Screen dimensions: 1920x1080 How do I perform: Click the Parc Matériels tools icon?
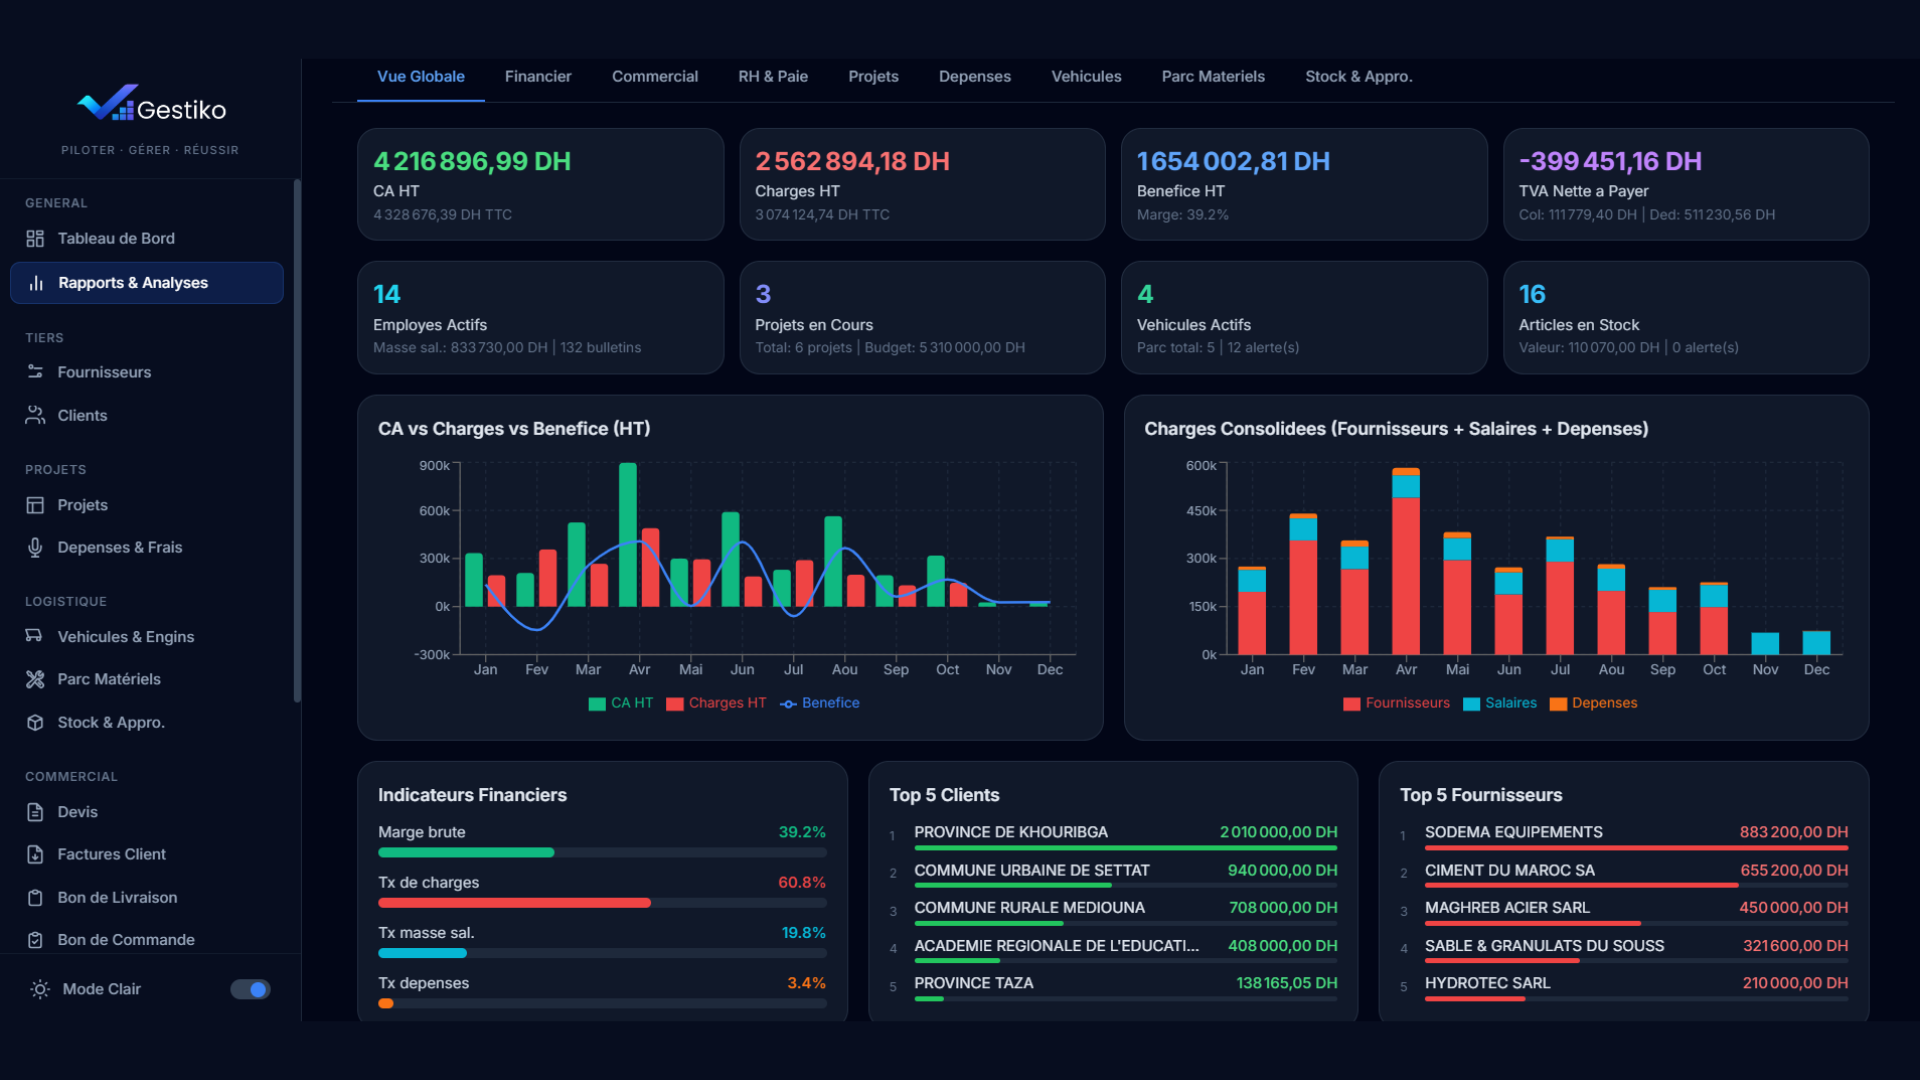click(35, 679)
